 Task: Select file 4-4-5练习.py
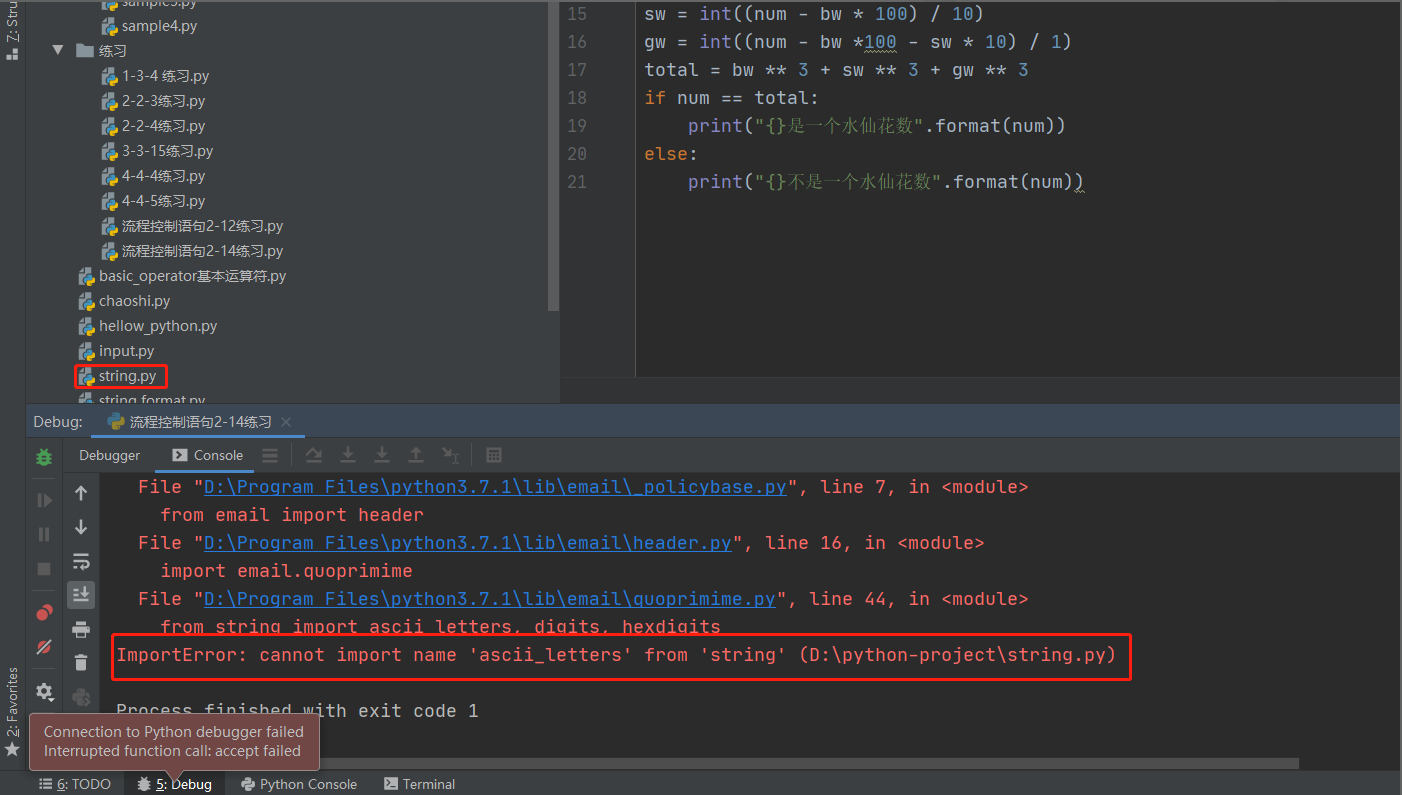point(163,201)
